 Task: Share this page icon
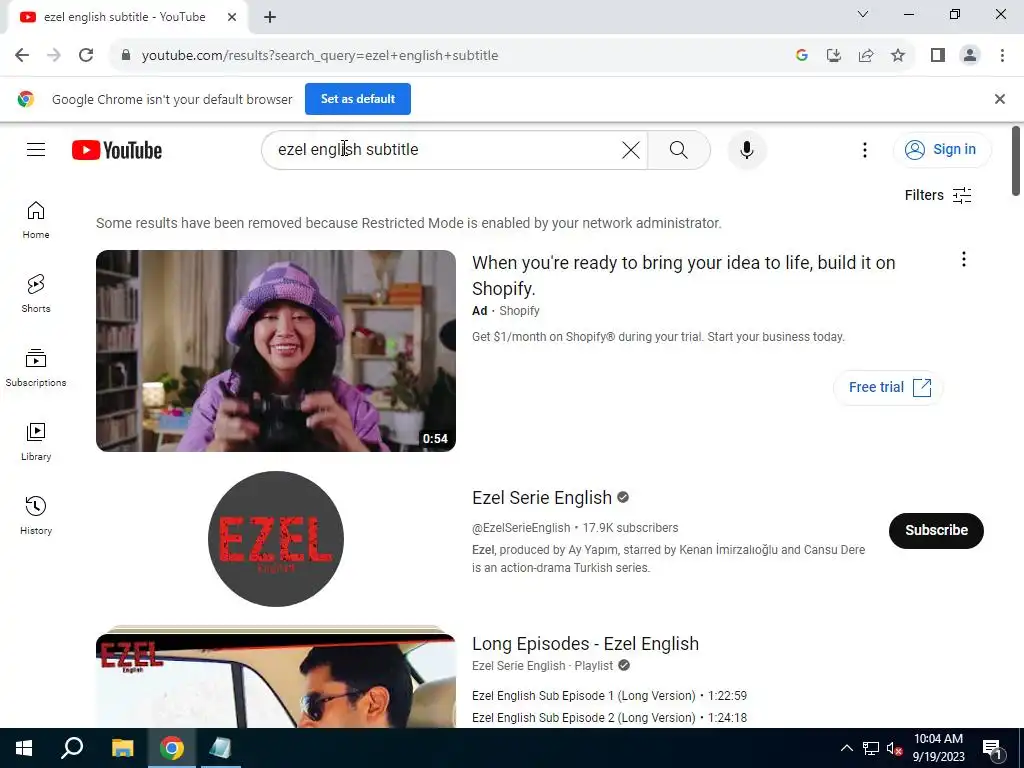pos(866,56)
